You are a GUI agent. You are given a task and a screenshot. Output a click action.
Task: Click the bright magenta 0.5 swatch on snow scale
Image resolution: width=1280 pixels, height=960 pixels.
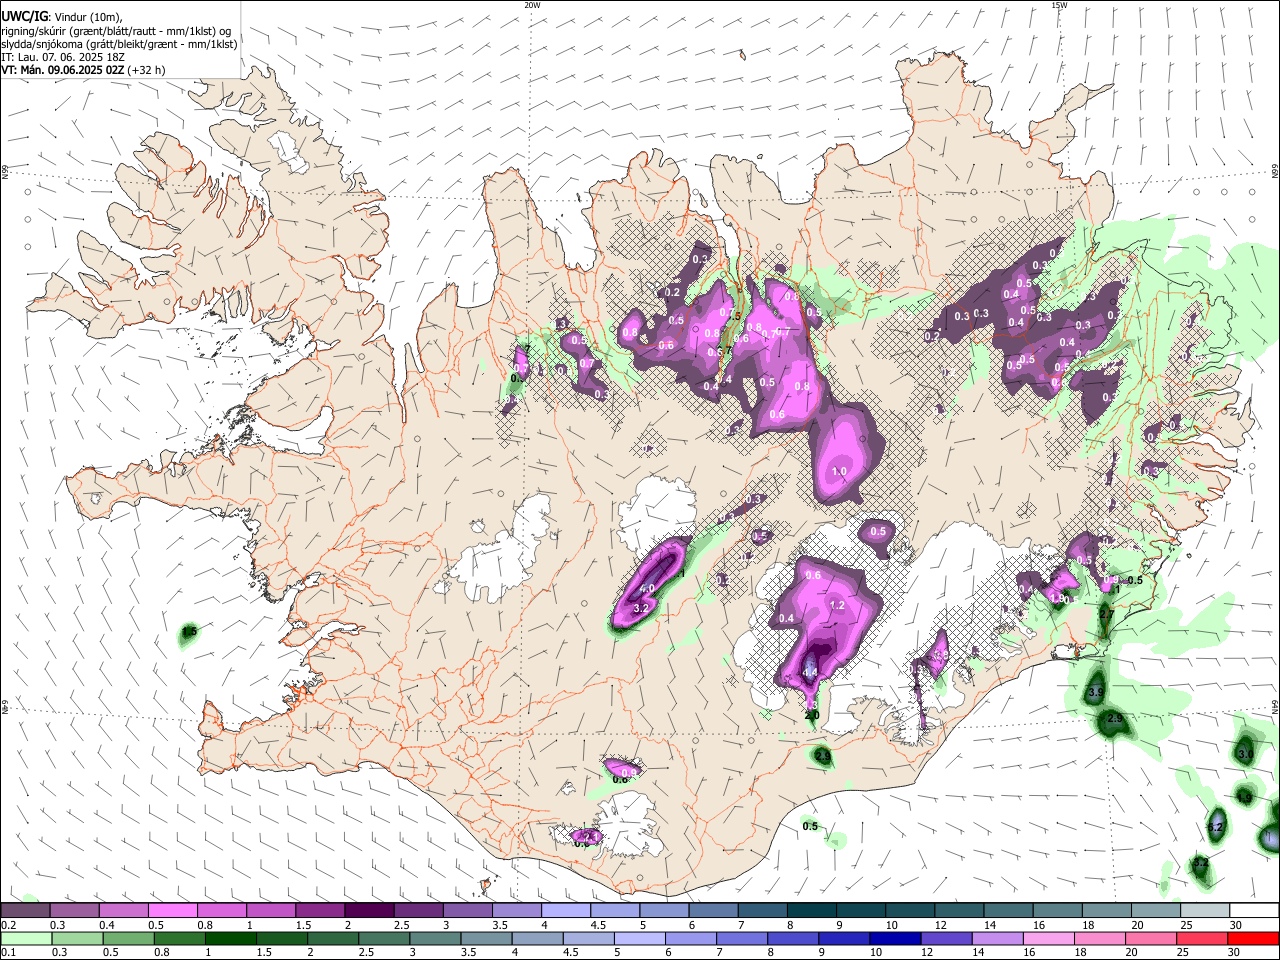pyautogui.click(x=172, y=911)
